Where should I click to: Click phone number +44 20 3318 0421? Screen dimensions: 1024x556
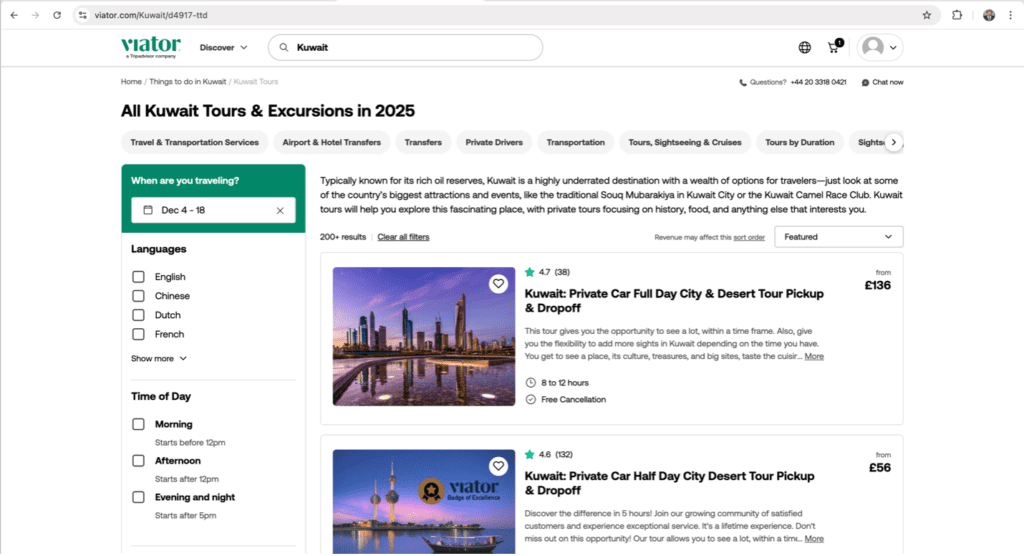click(x=818, y=82)
